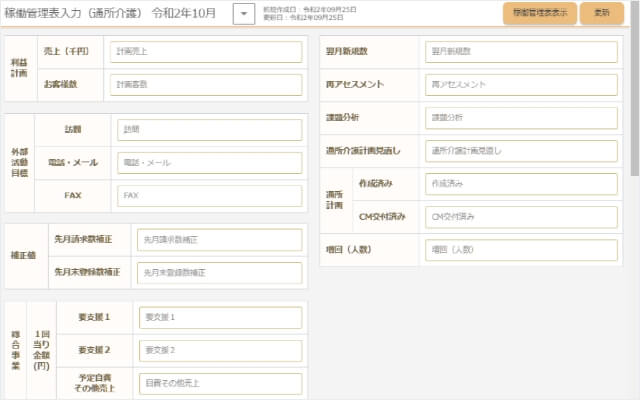
Task: Select the FAX input field
Action: [x=210, y=196]
